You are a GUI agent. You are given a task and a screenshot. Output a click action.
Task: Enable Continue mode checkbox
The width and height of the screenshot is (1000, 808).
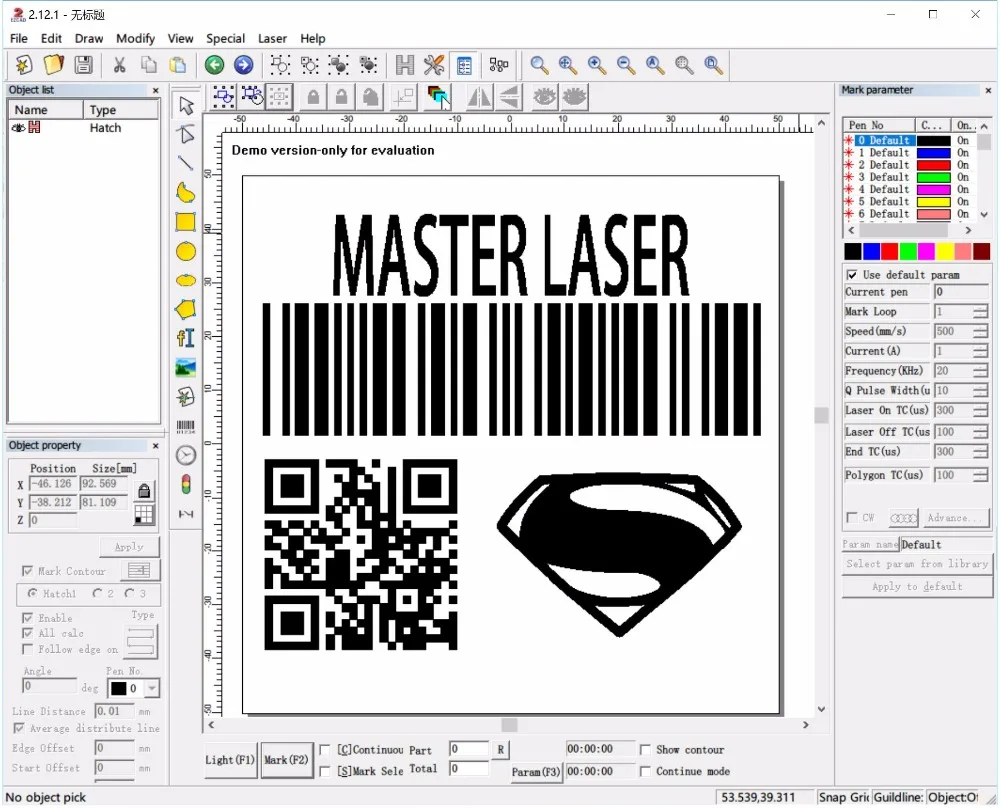point(645,772)
